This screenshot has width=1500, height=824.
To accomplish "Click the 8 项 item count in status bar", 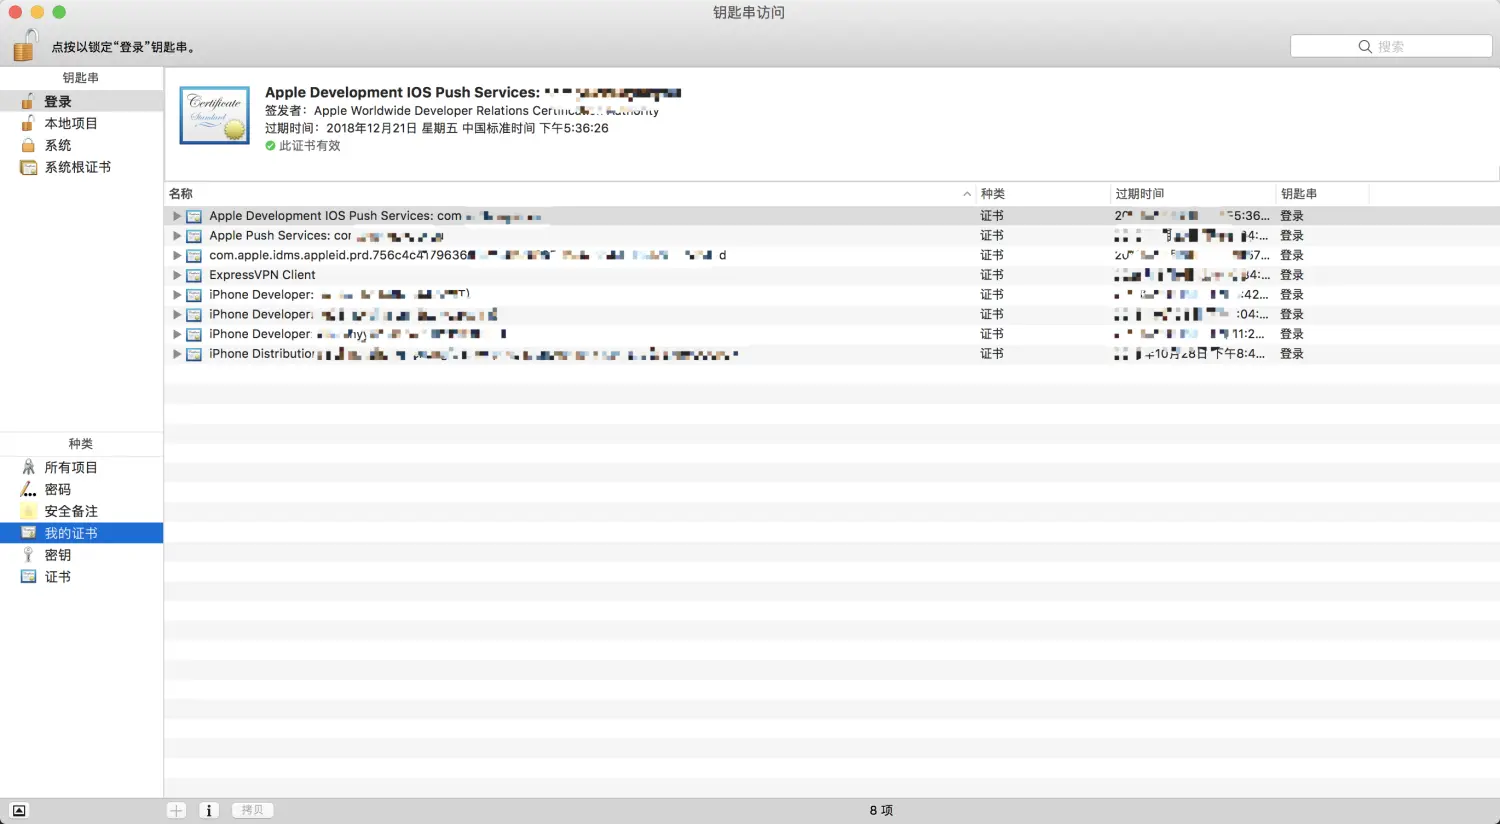I will pyautogui.click(x=881, y=810).
